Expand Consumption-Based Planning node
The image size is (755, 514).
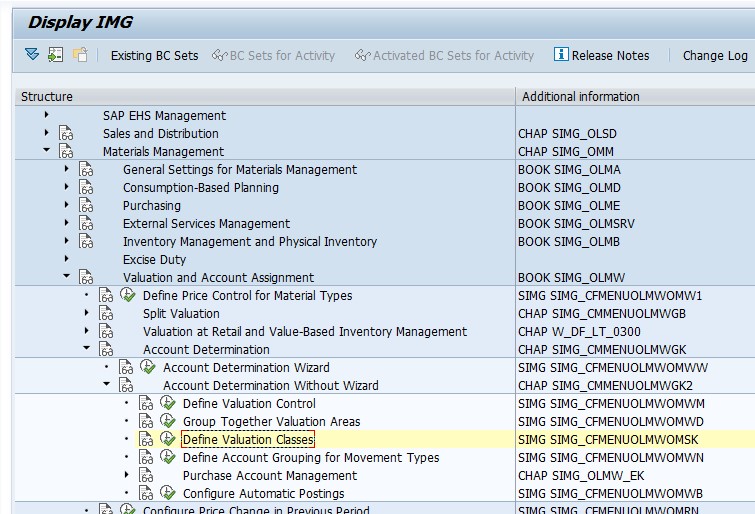66,186
